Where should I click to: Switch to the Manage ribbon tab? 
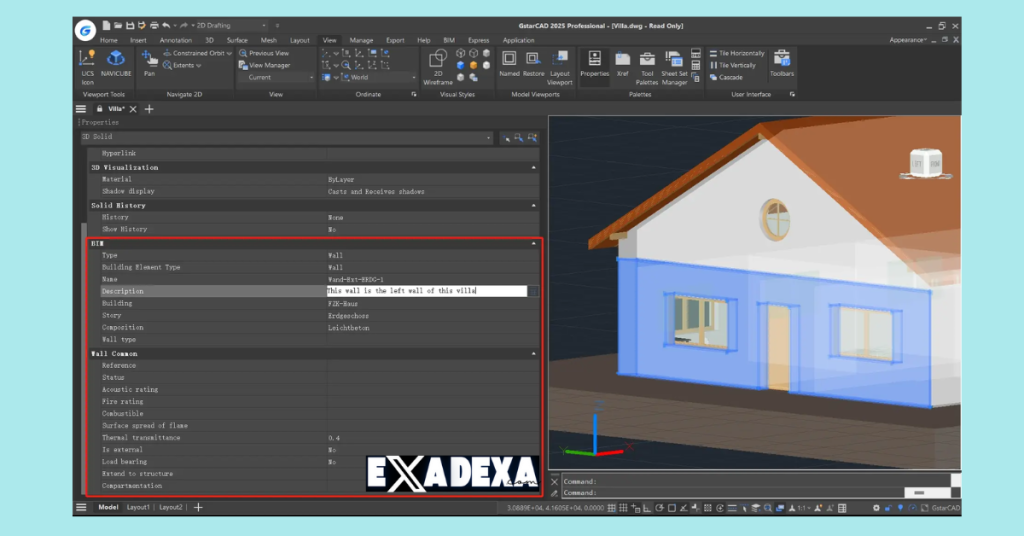[x=361, y=40]
